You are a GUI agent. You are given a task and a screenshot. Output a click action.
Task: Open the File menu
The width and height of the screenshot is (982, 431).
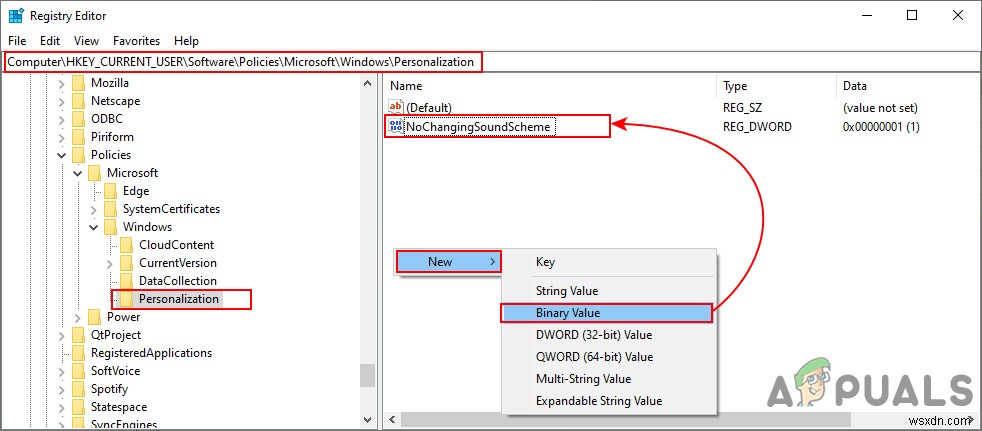[17, 41]
